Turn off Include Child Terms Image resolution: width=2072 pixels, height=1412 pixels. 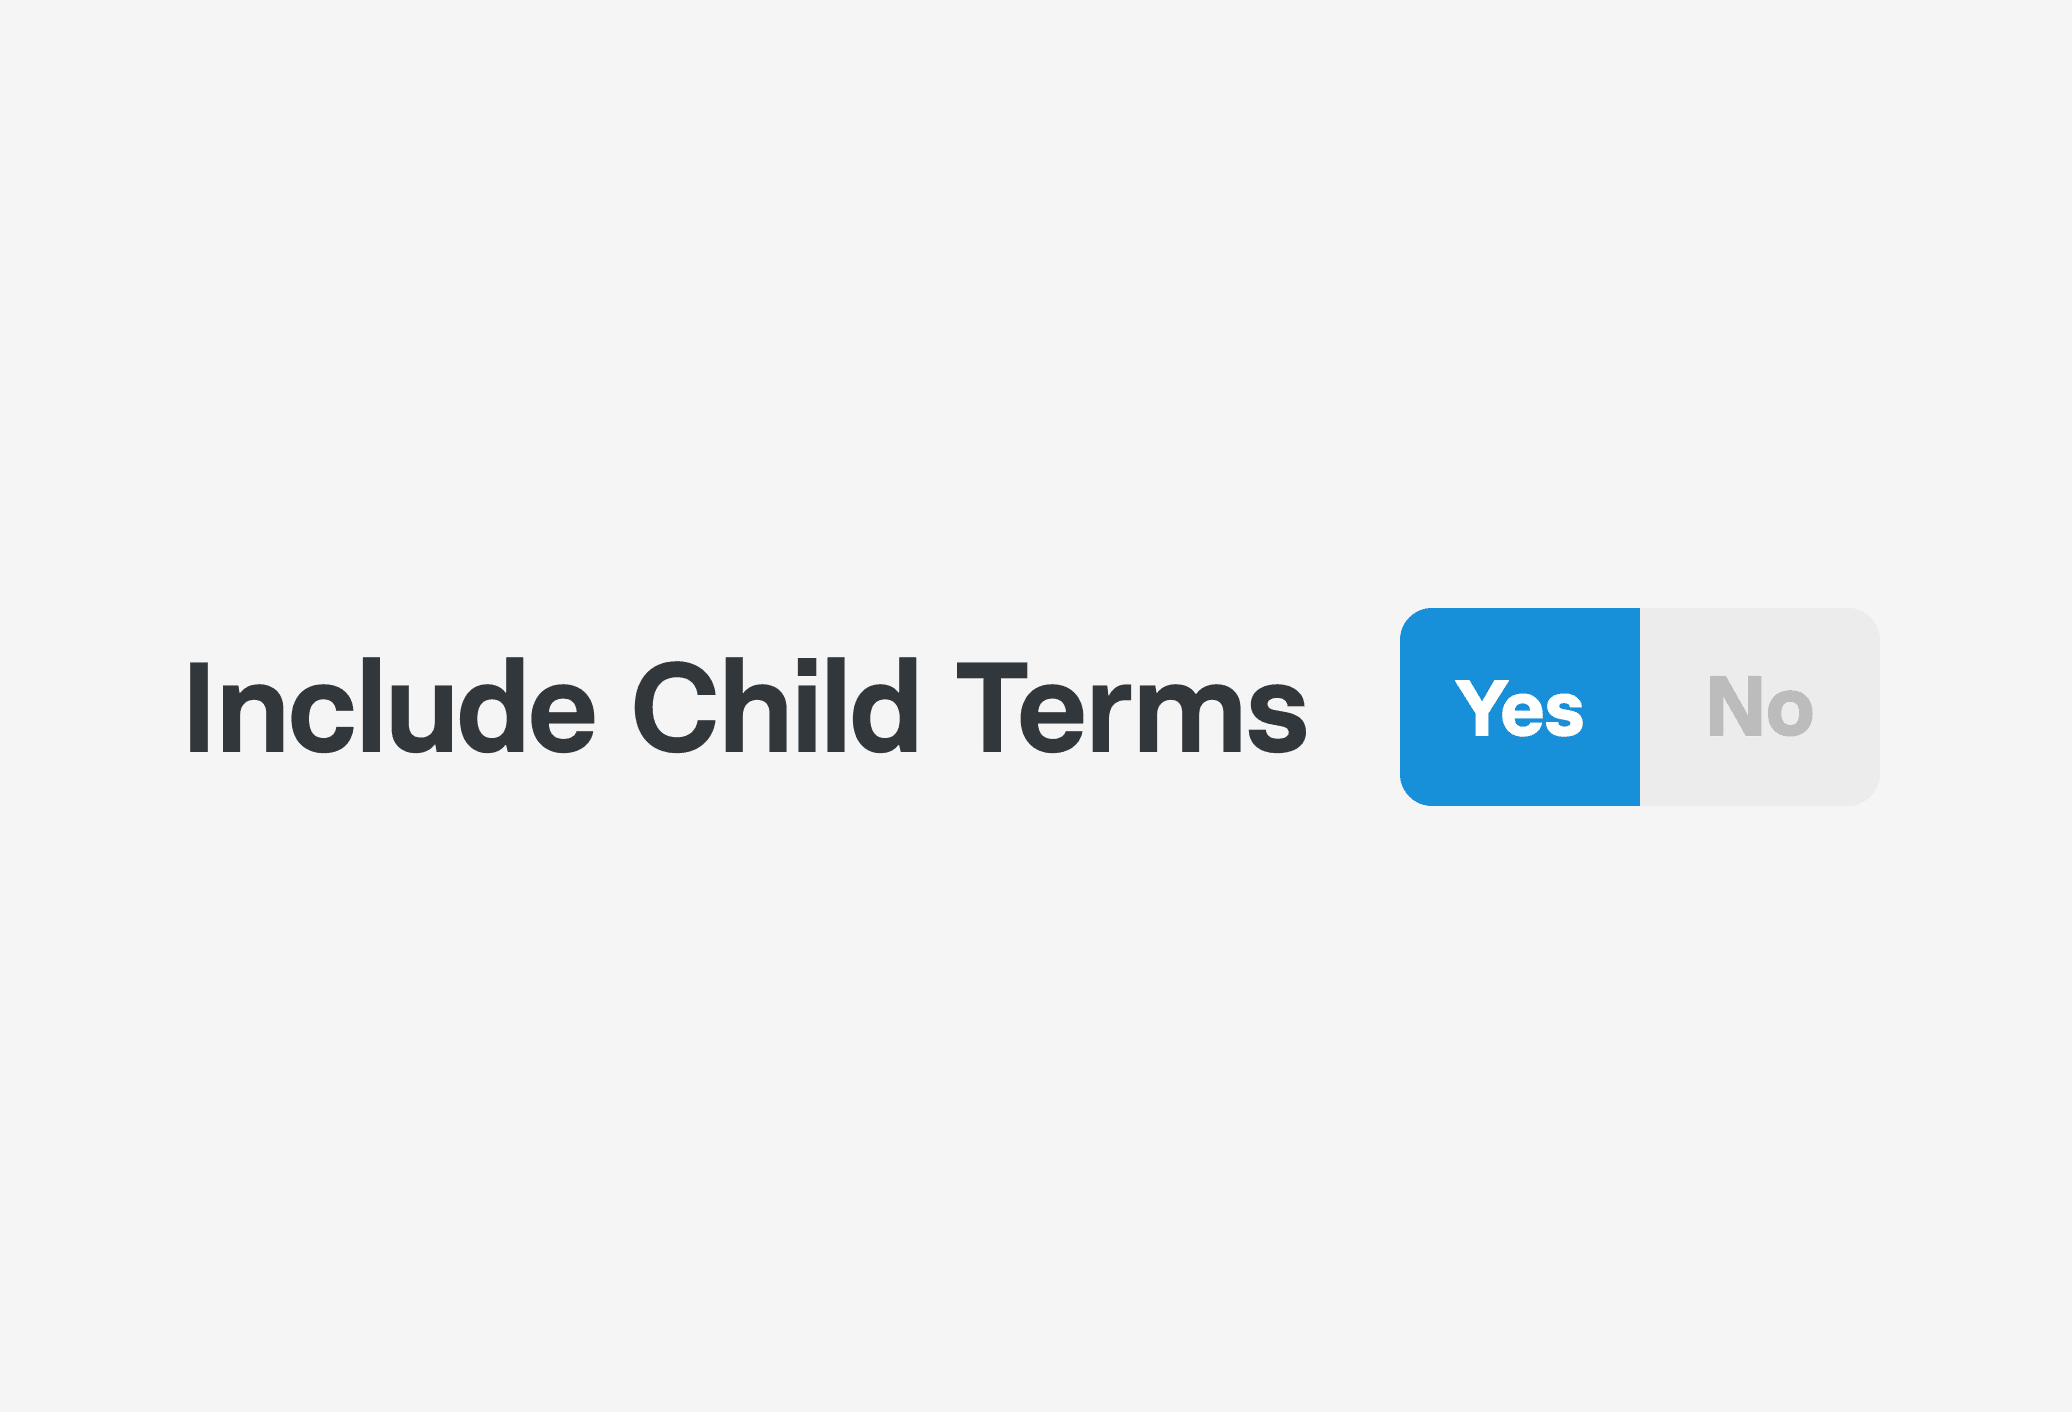1759,707
